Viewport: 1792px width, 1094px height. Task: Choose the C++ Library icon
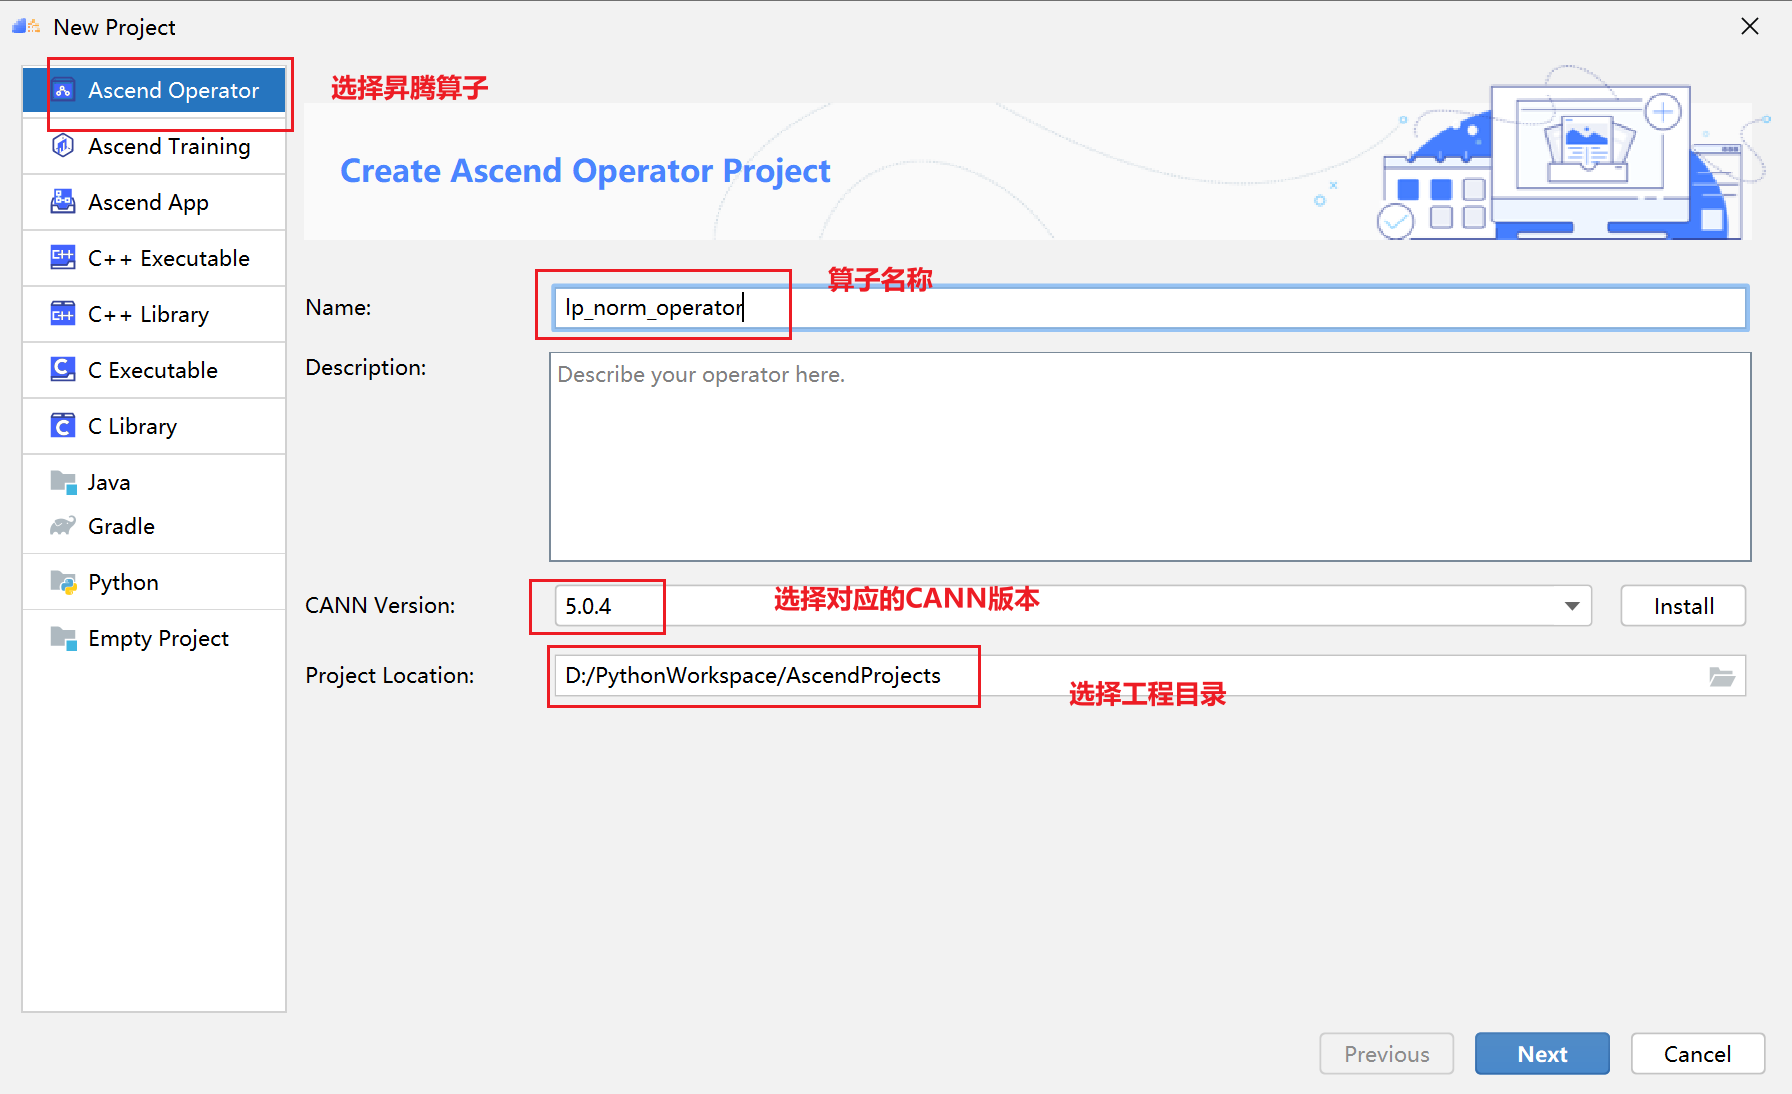click(x=63, y=314)
